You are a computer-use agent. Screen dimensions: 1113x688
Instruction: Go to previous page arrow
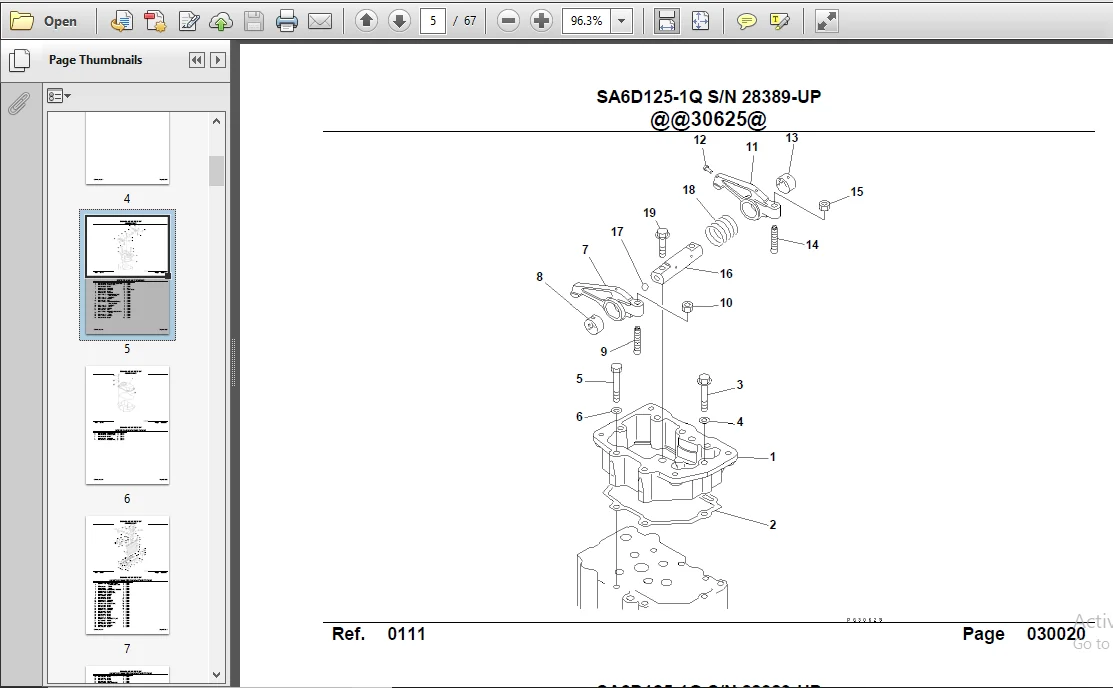366,21
